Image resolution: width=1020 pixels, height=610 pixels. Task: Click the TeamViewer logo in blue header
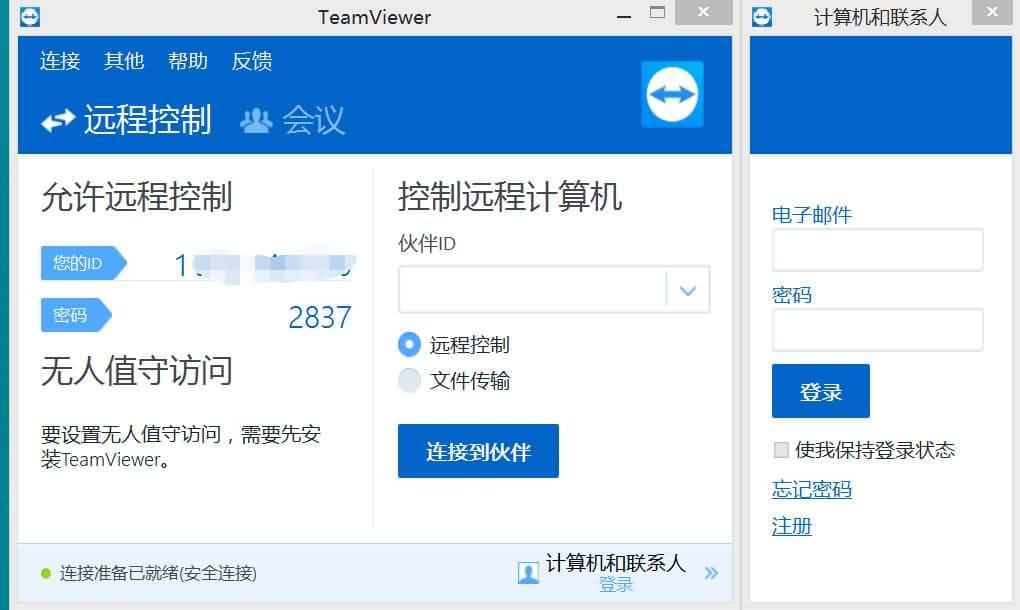(x=672, y=94)
